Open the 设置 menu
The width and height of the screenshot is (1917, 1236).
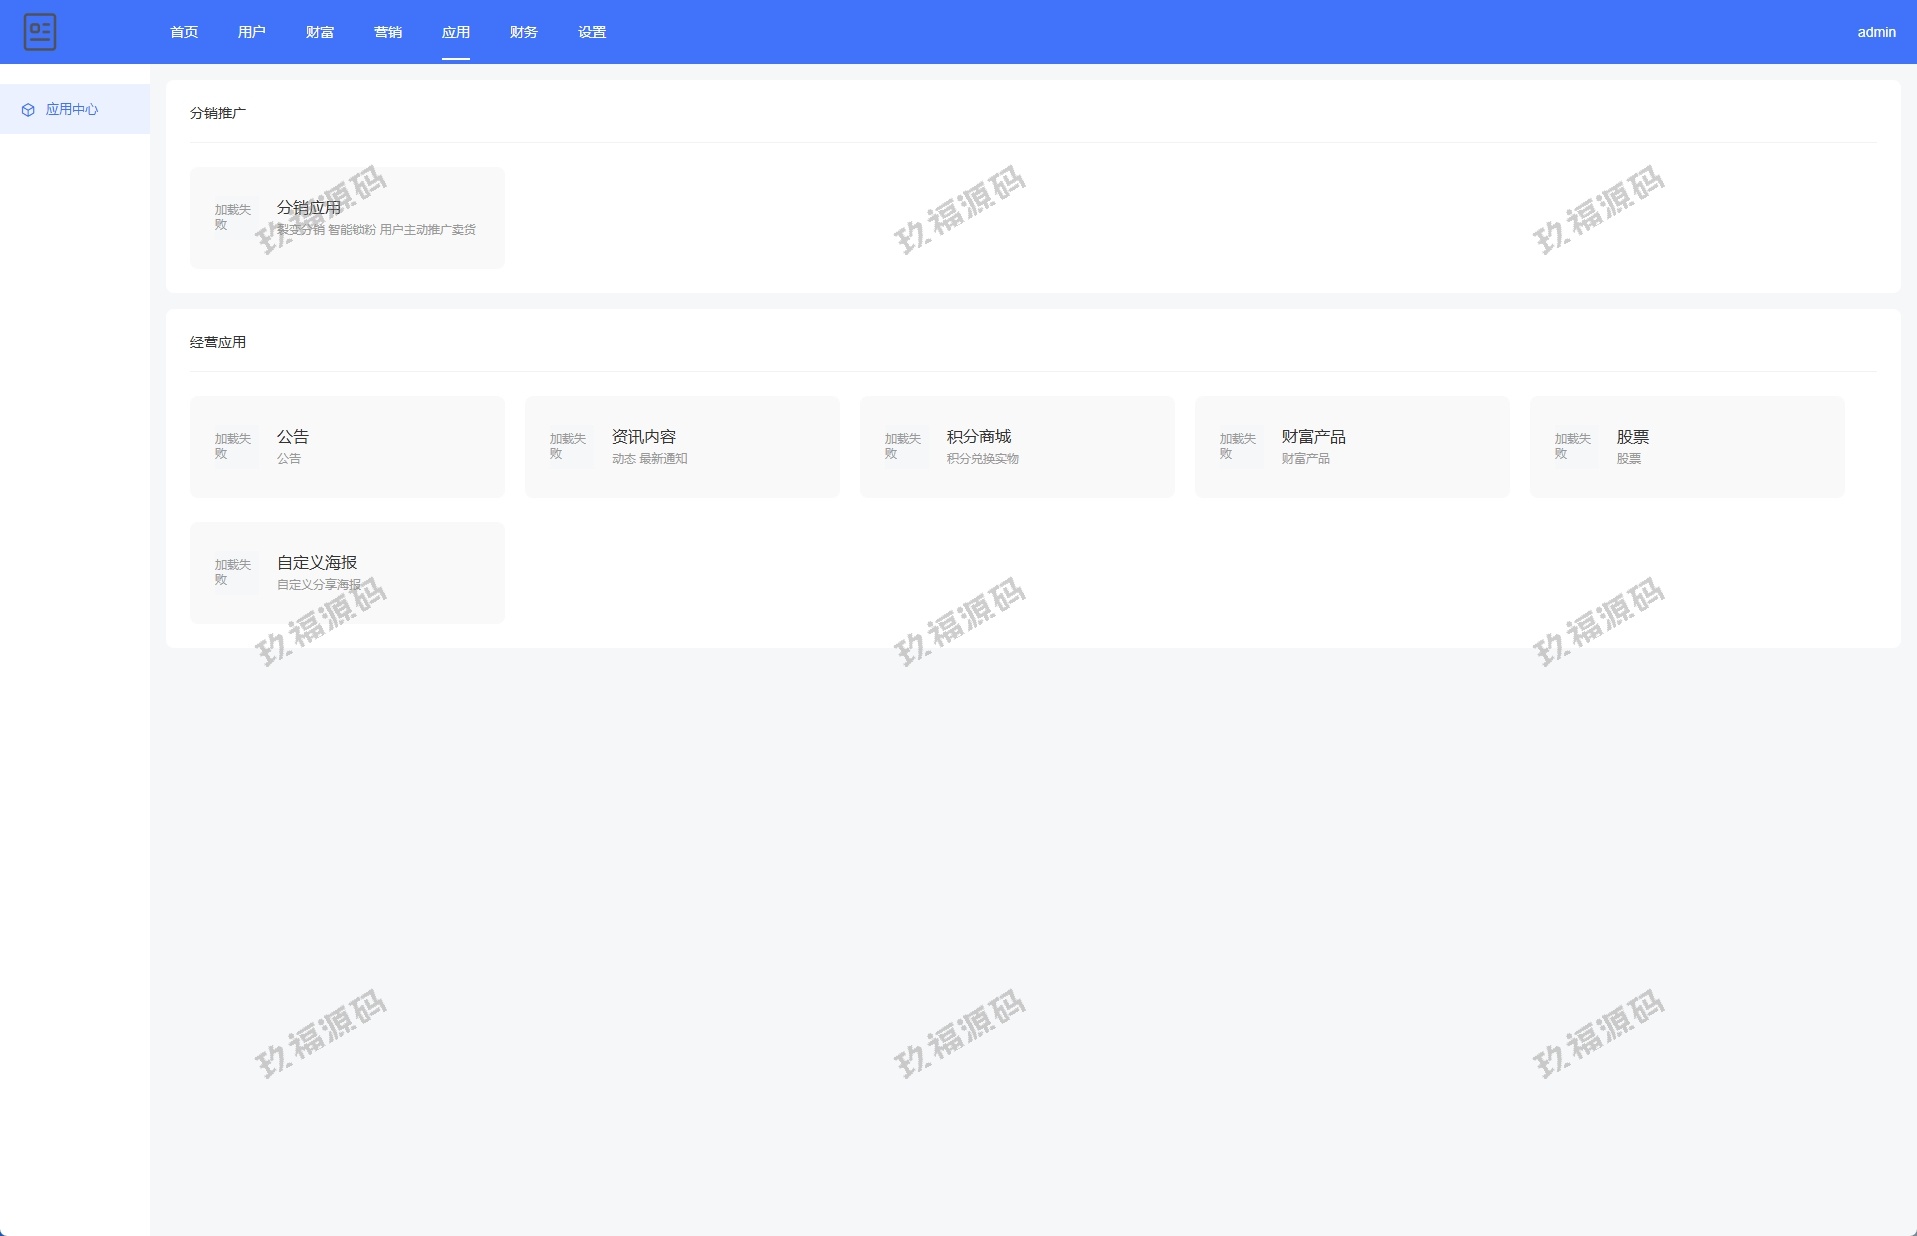pyautogui.click(x=592, y=32)
